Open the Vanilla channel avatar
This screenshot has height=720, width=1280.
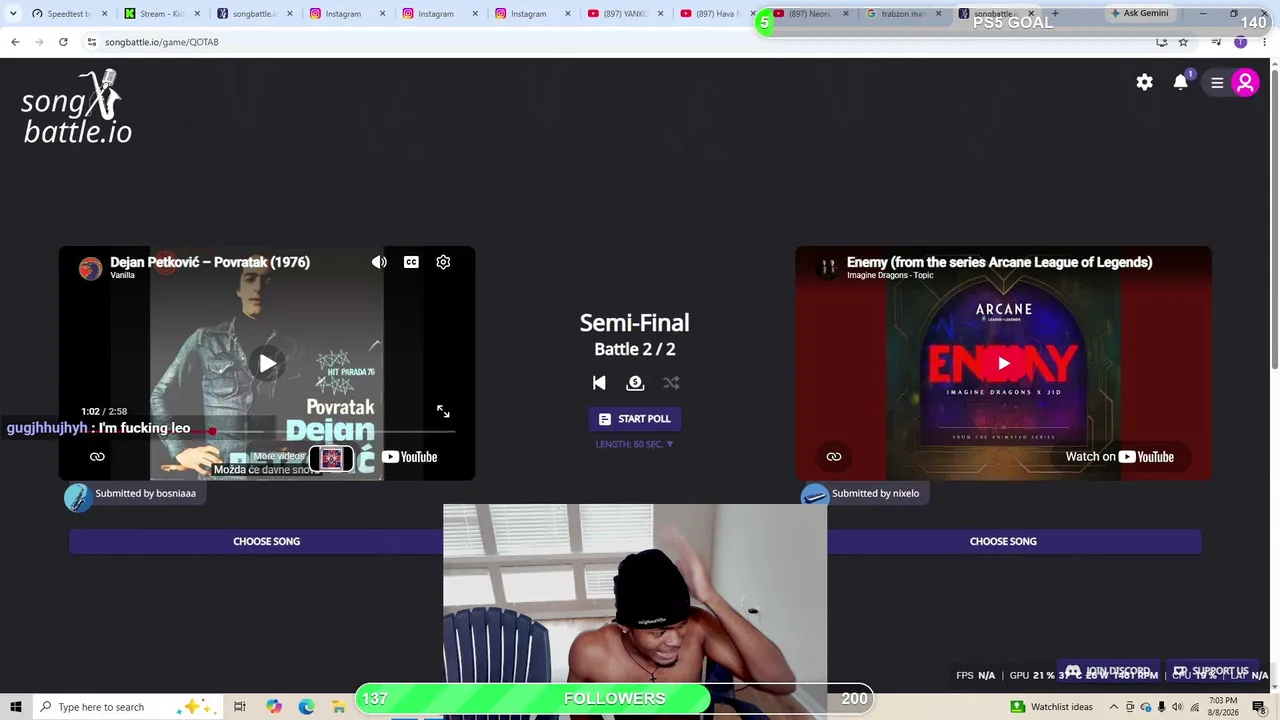pyautogui.click(x=91, y=268)
